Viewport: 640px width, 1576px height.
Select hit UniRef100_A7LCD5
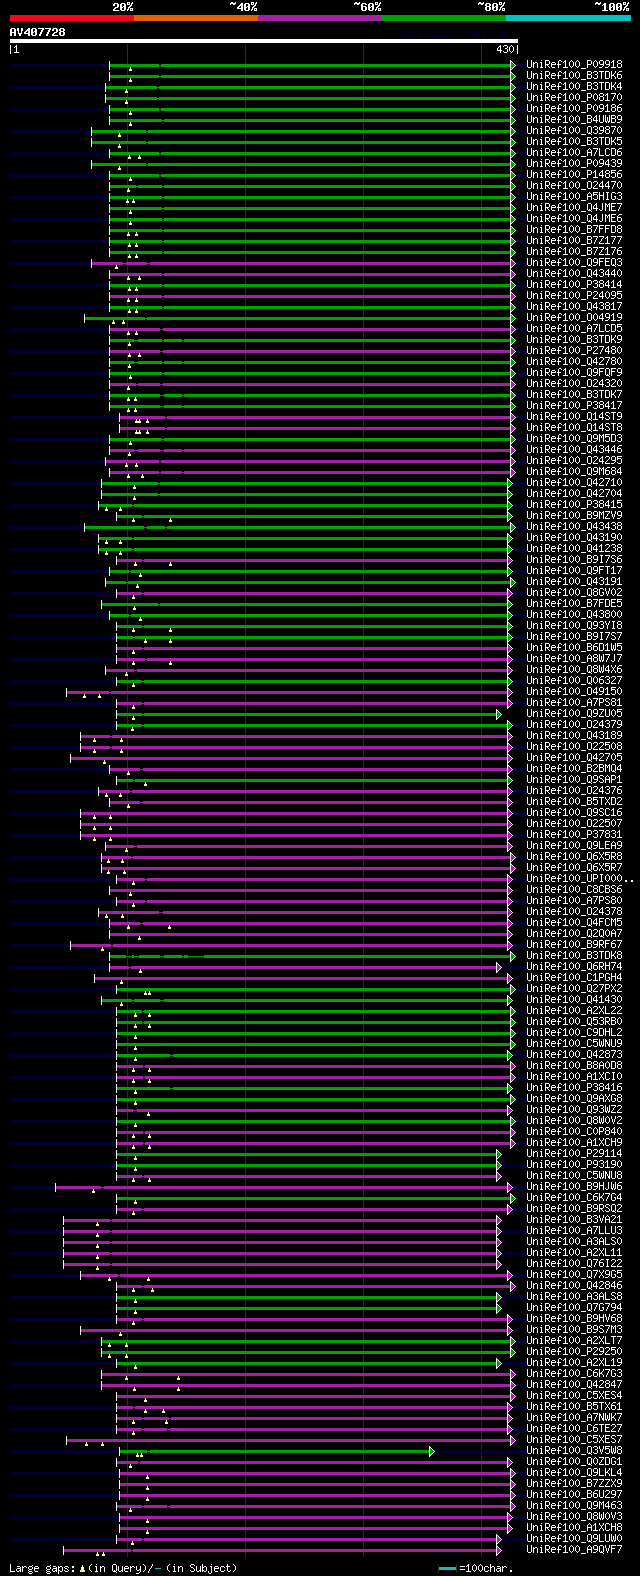574,328
